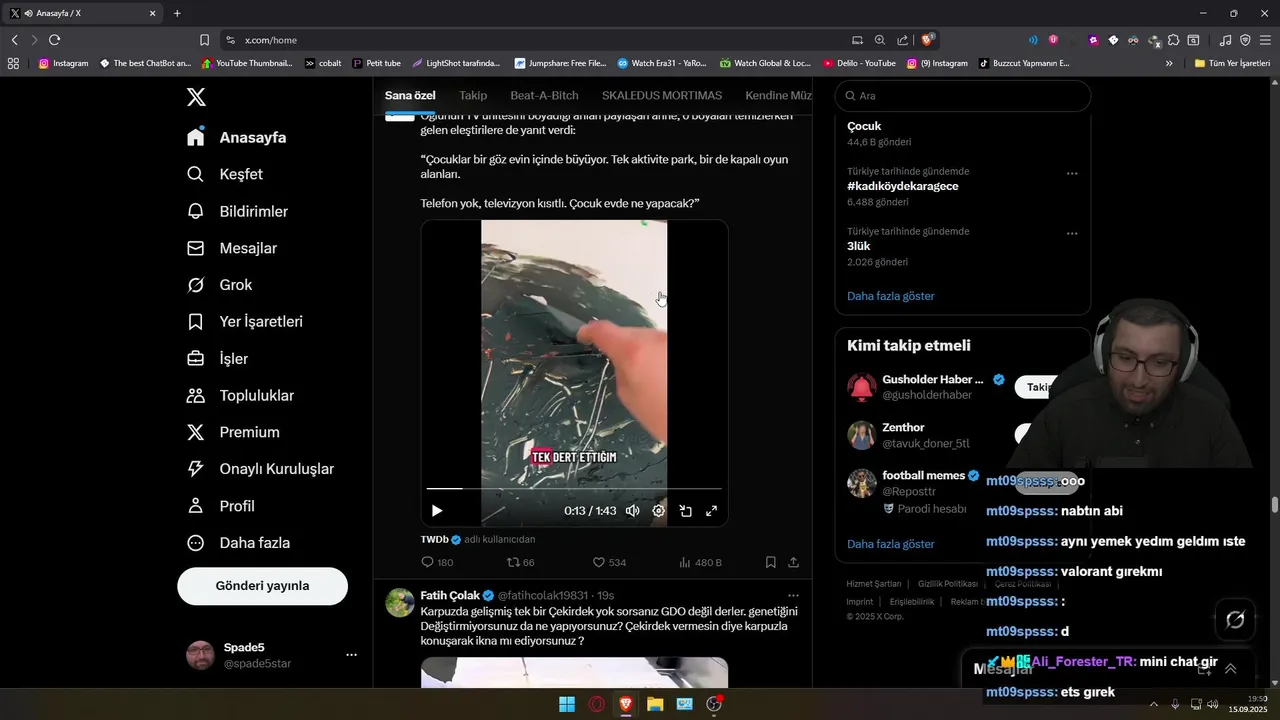
Task: Click the video progress bar
Action: click(x=574, y=489)
